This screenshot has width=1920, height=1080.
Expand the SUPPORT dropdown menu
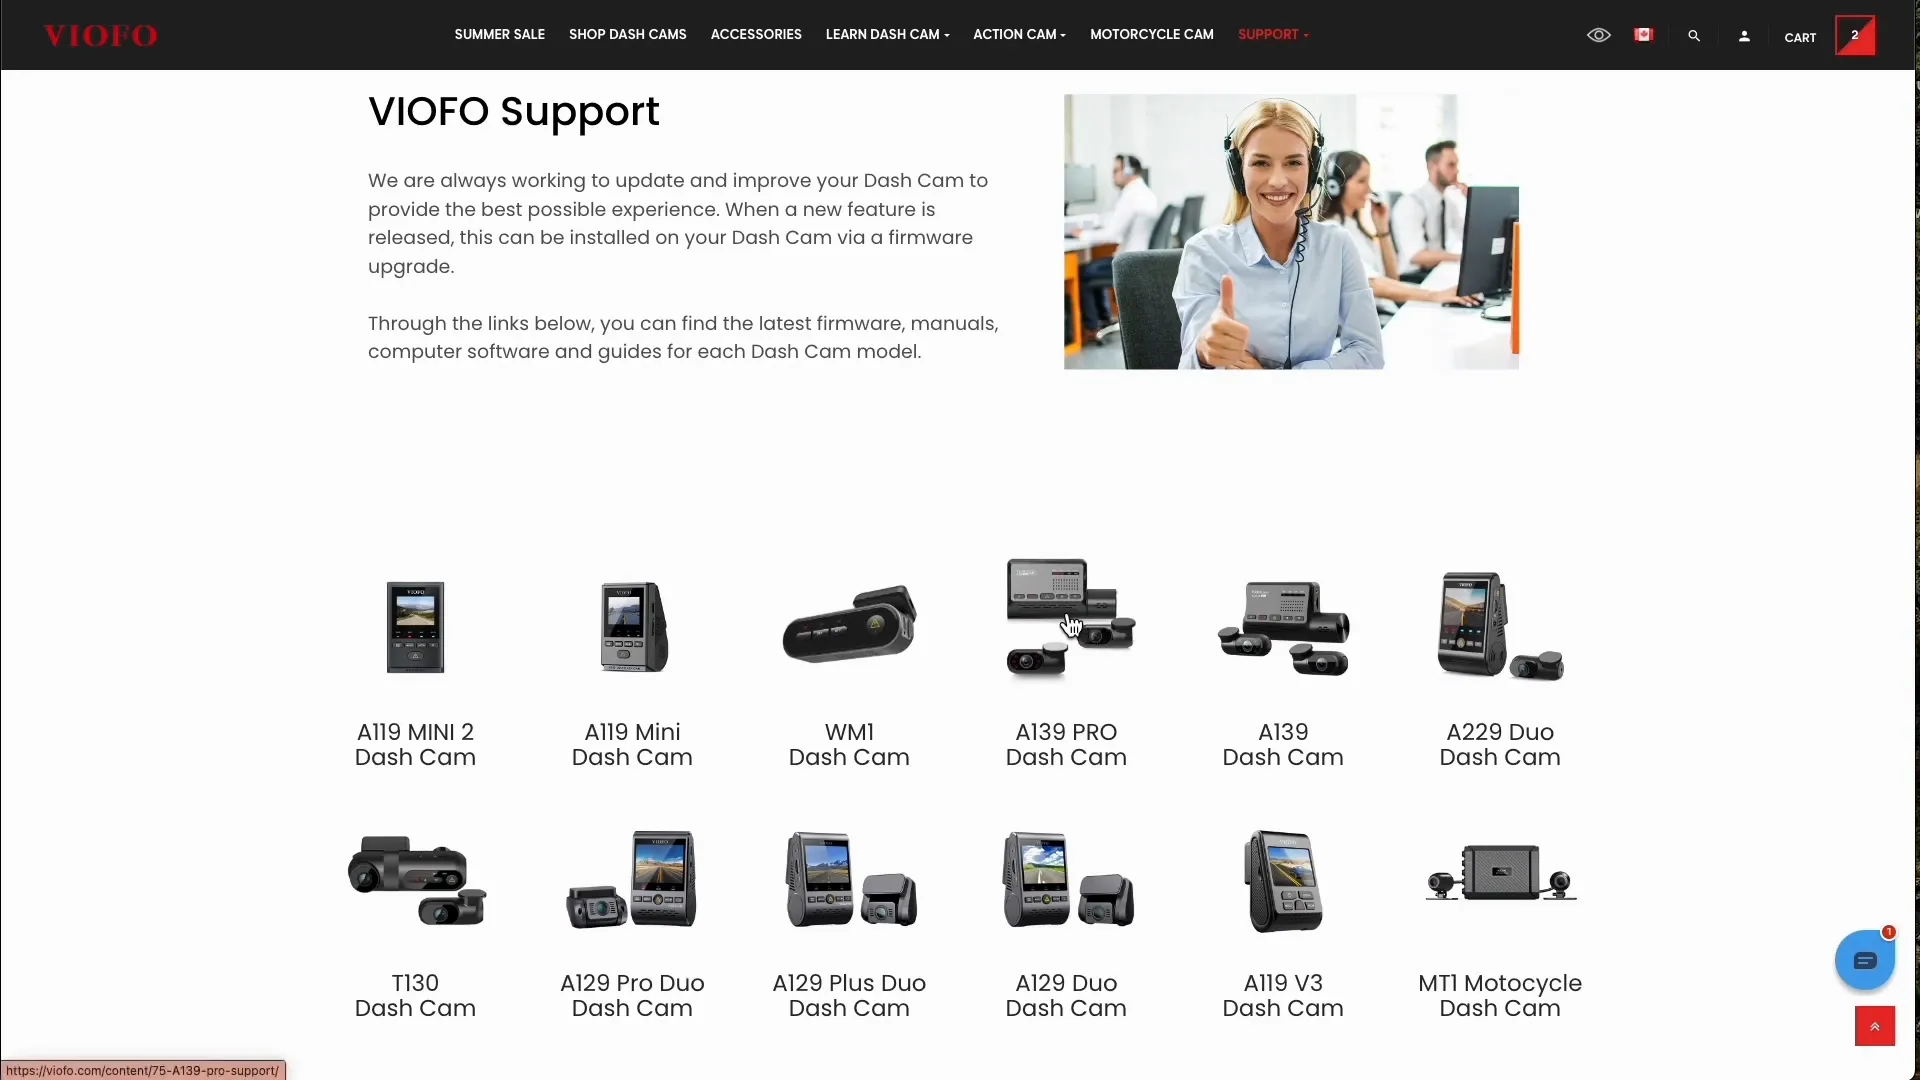(1271, 34)
